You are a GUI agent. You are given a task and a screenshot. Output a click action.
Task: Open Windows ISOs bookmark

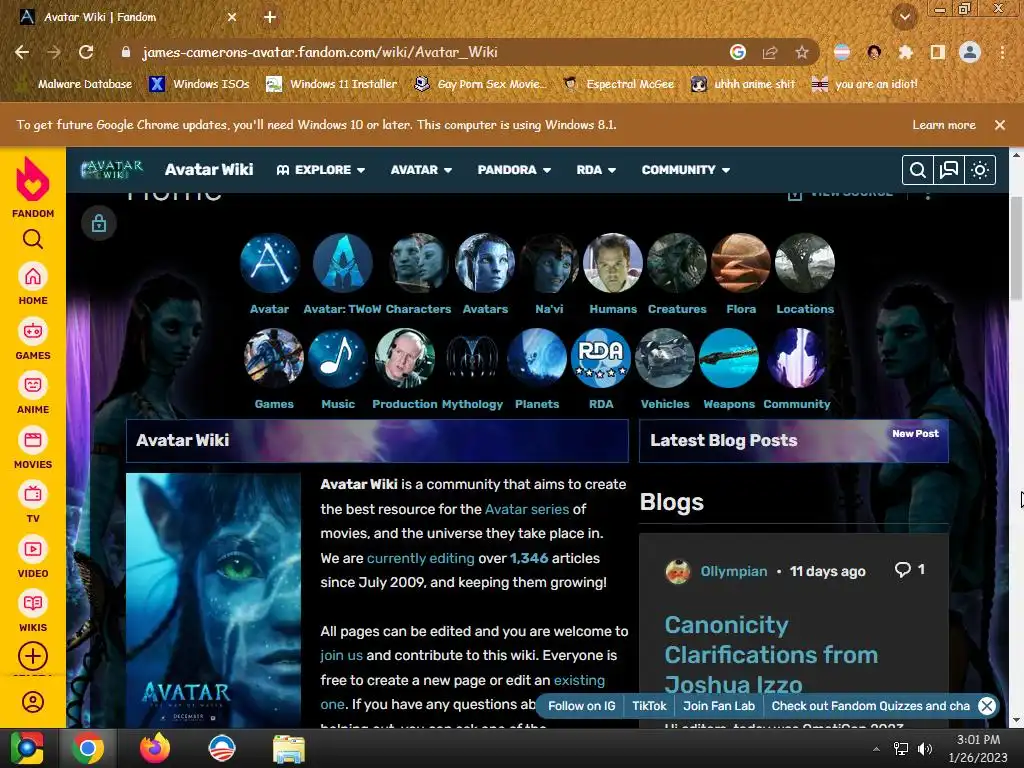[199, 84]
